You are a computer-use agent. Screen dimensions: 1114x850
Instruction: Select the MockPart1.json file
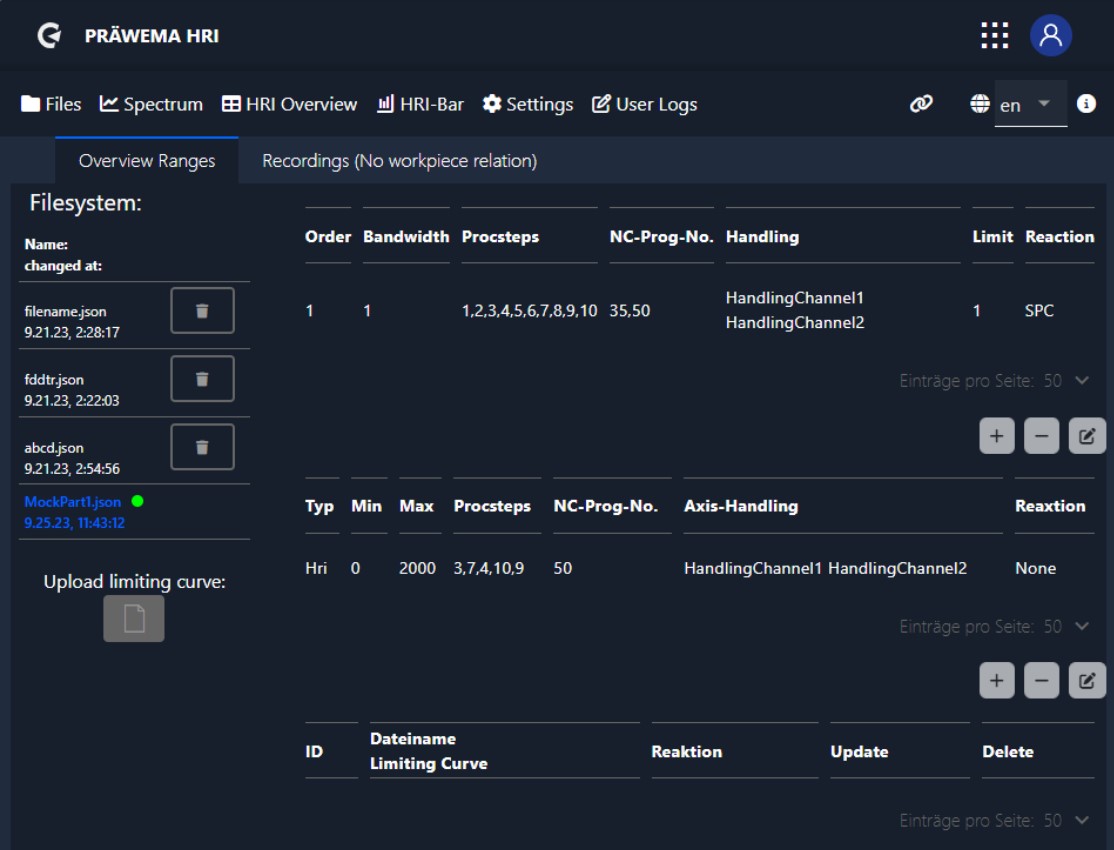coord(73,502)
